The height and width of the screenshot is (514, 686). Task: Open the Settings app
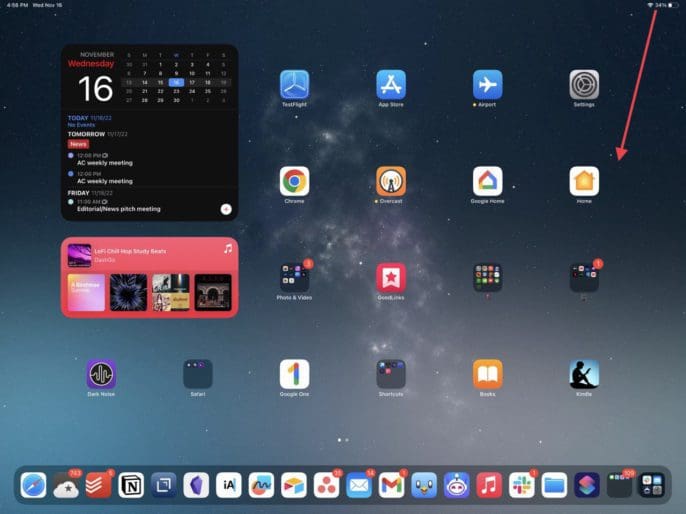click(584, 84)
